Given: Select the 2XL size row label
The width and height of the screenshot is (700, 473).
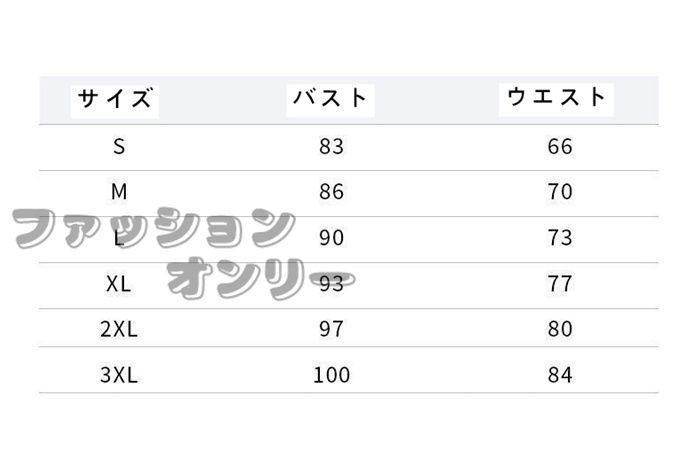Looking at the screenshot, I should (119, 330).
